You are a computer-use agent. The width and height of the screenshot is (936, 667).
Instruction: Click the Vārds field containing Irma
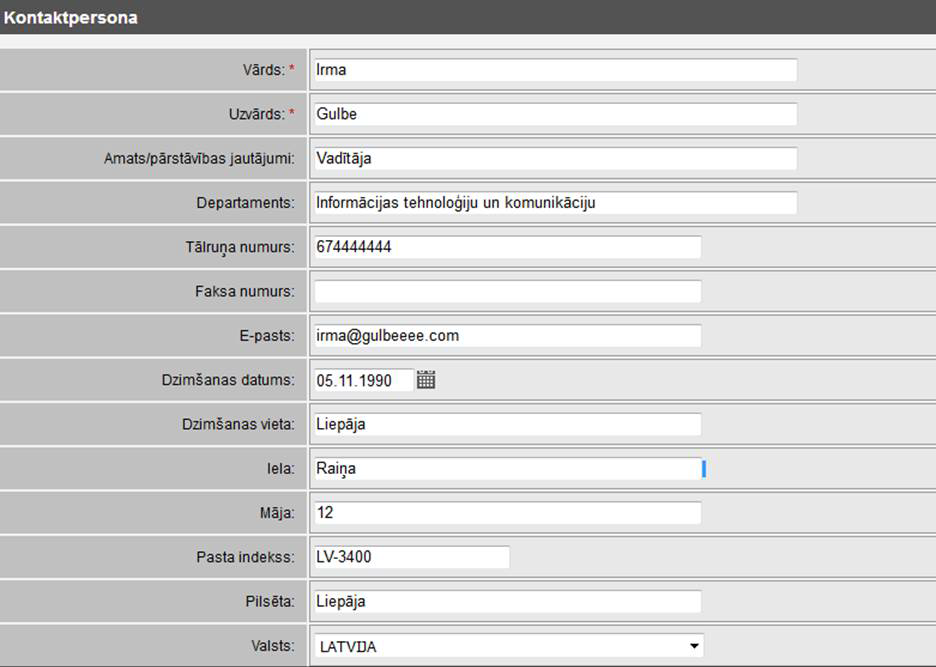point(555,70)
